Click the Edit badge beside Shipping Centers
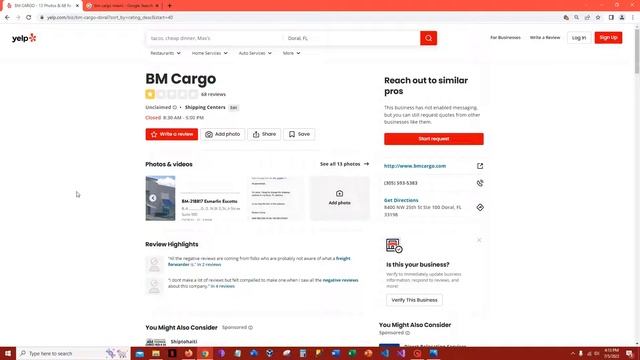The width and height of the screenshot is (640, 360). click(x=233, y=108)
